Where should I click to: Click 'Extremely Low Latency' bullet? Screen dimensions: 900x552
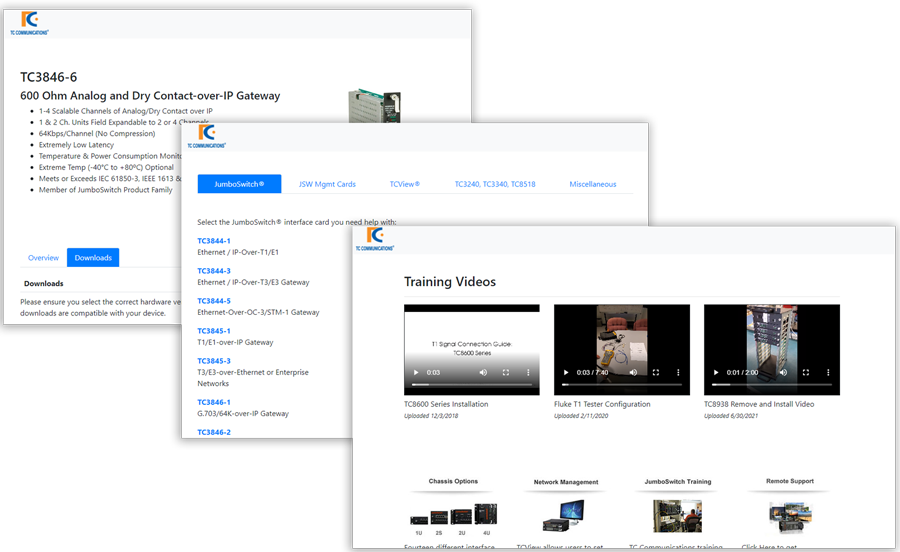point(76,145)
